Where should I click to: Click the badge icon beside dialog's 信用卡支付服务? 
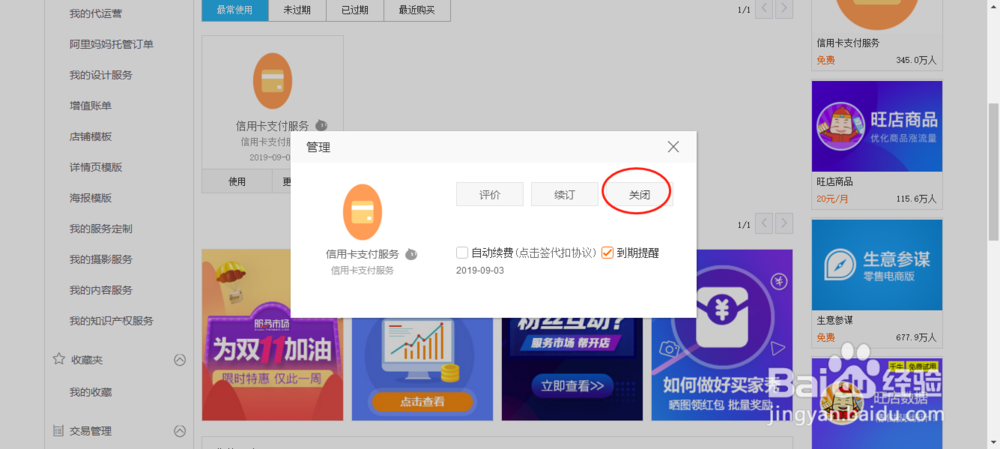pos(411,254)
